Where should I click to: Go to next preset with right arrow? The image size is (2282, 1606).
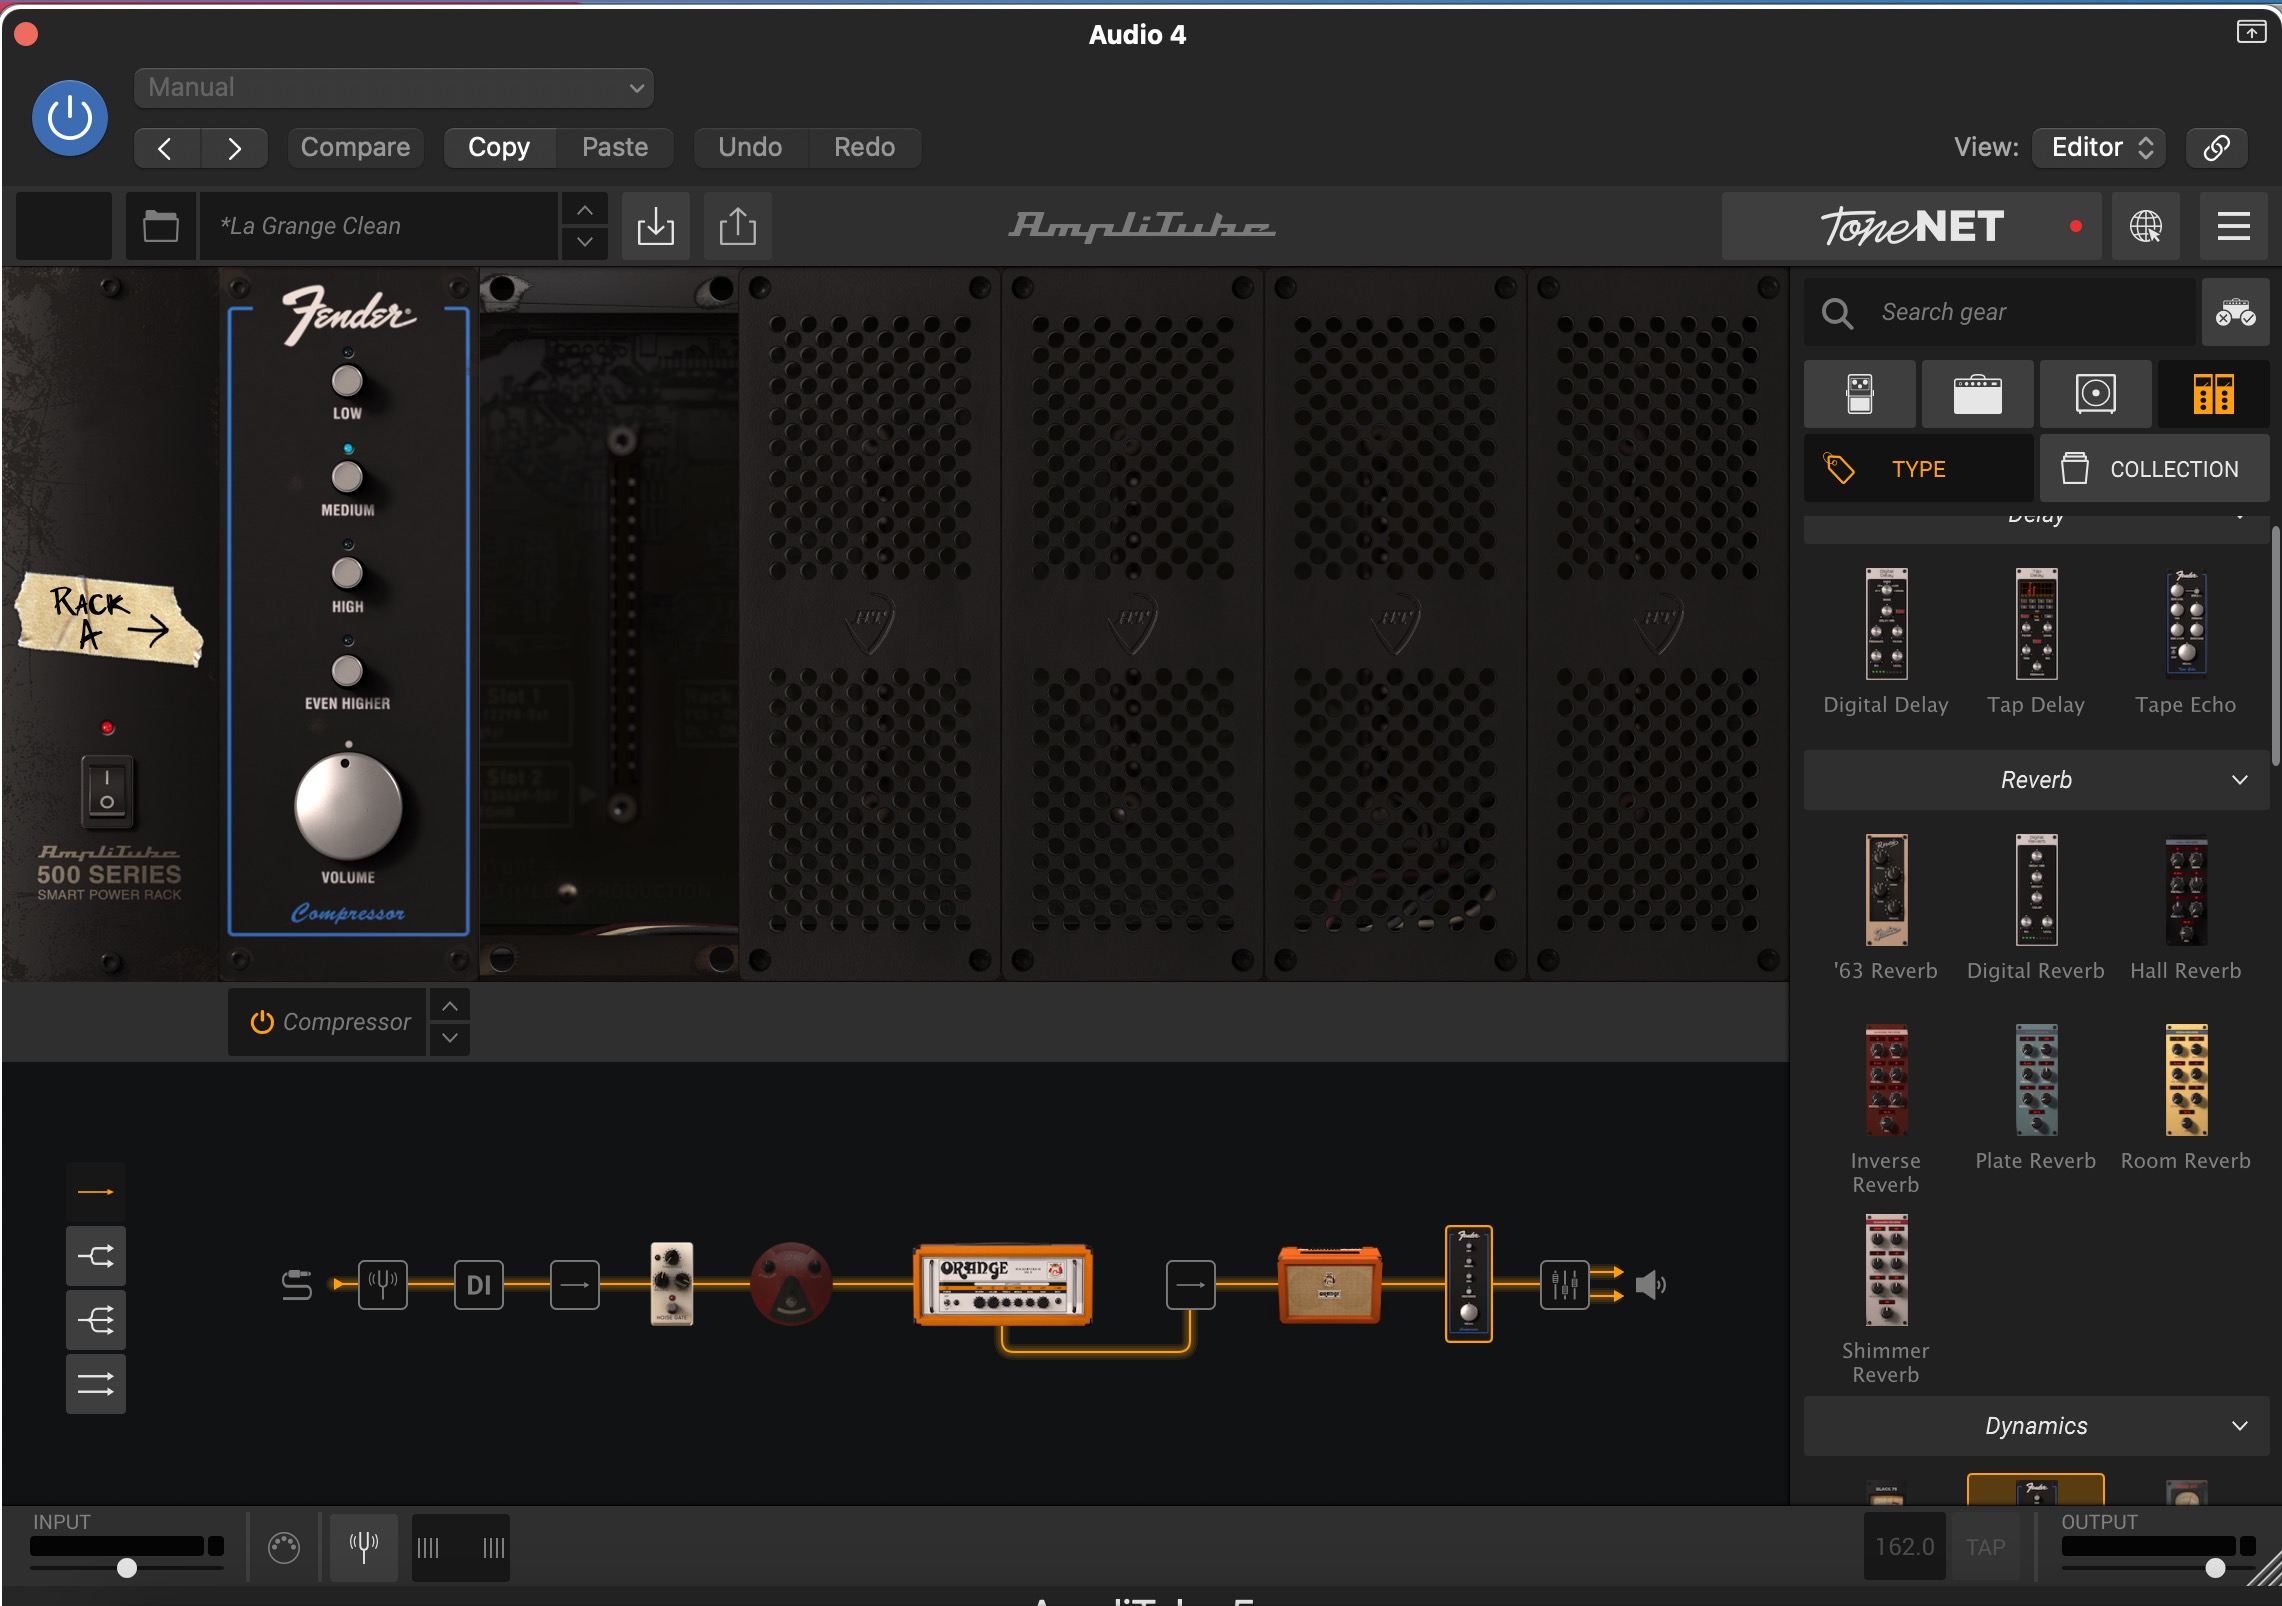(234, 148)
